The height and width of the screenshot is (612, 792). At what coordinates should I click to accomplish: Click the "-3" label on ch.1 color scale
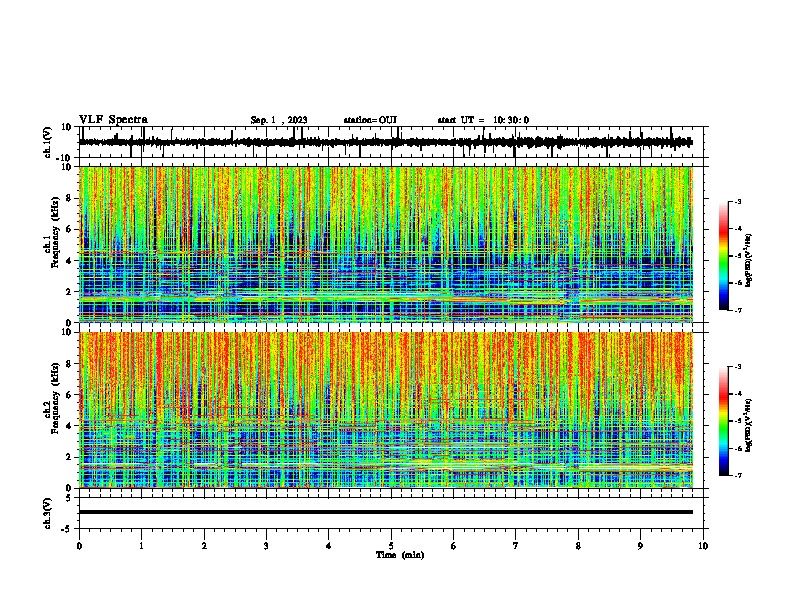coord(738,201)
